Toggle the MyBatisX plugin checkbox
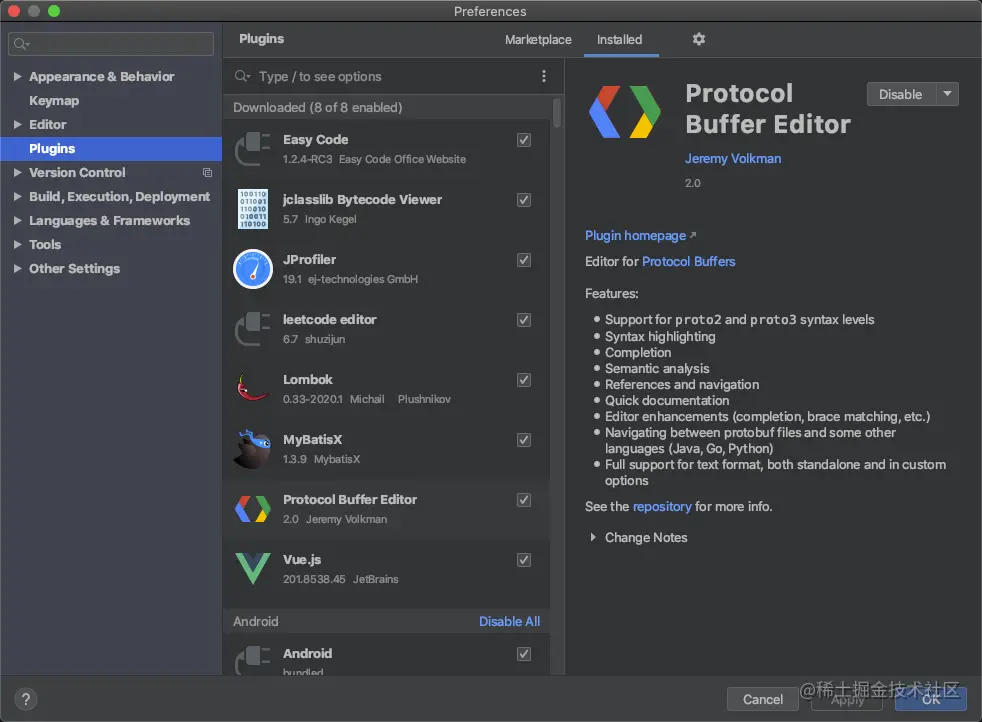 (524, 440)
